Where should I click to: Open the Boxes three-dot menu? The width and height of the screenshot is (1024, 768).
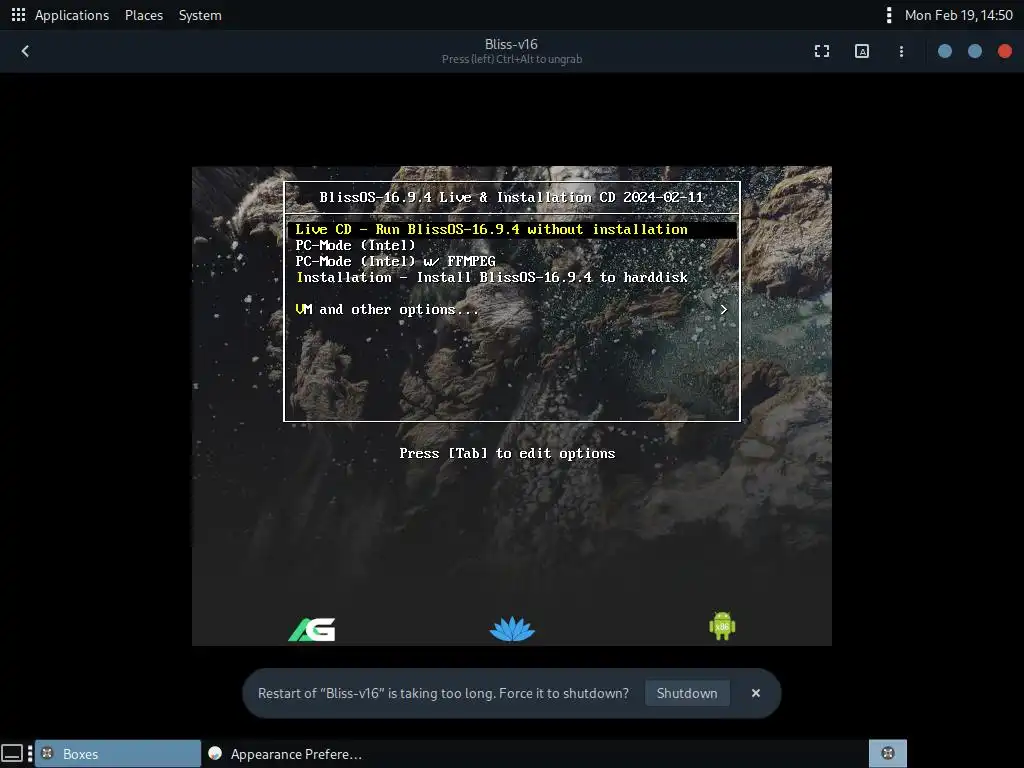901,51
